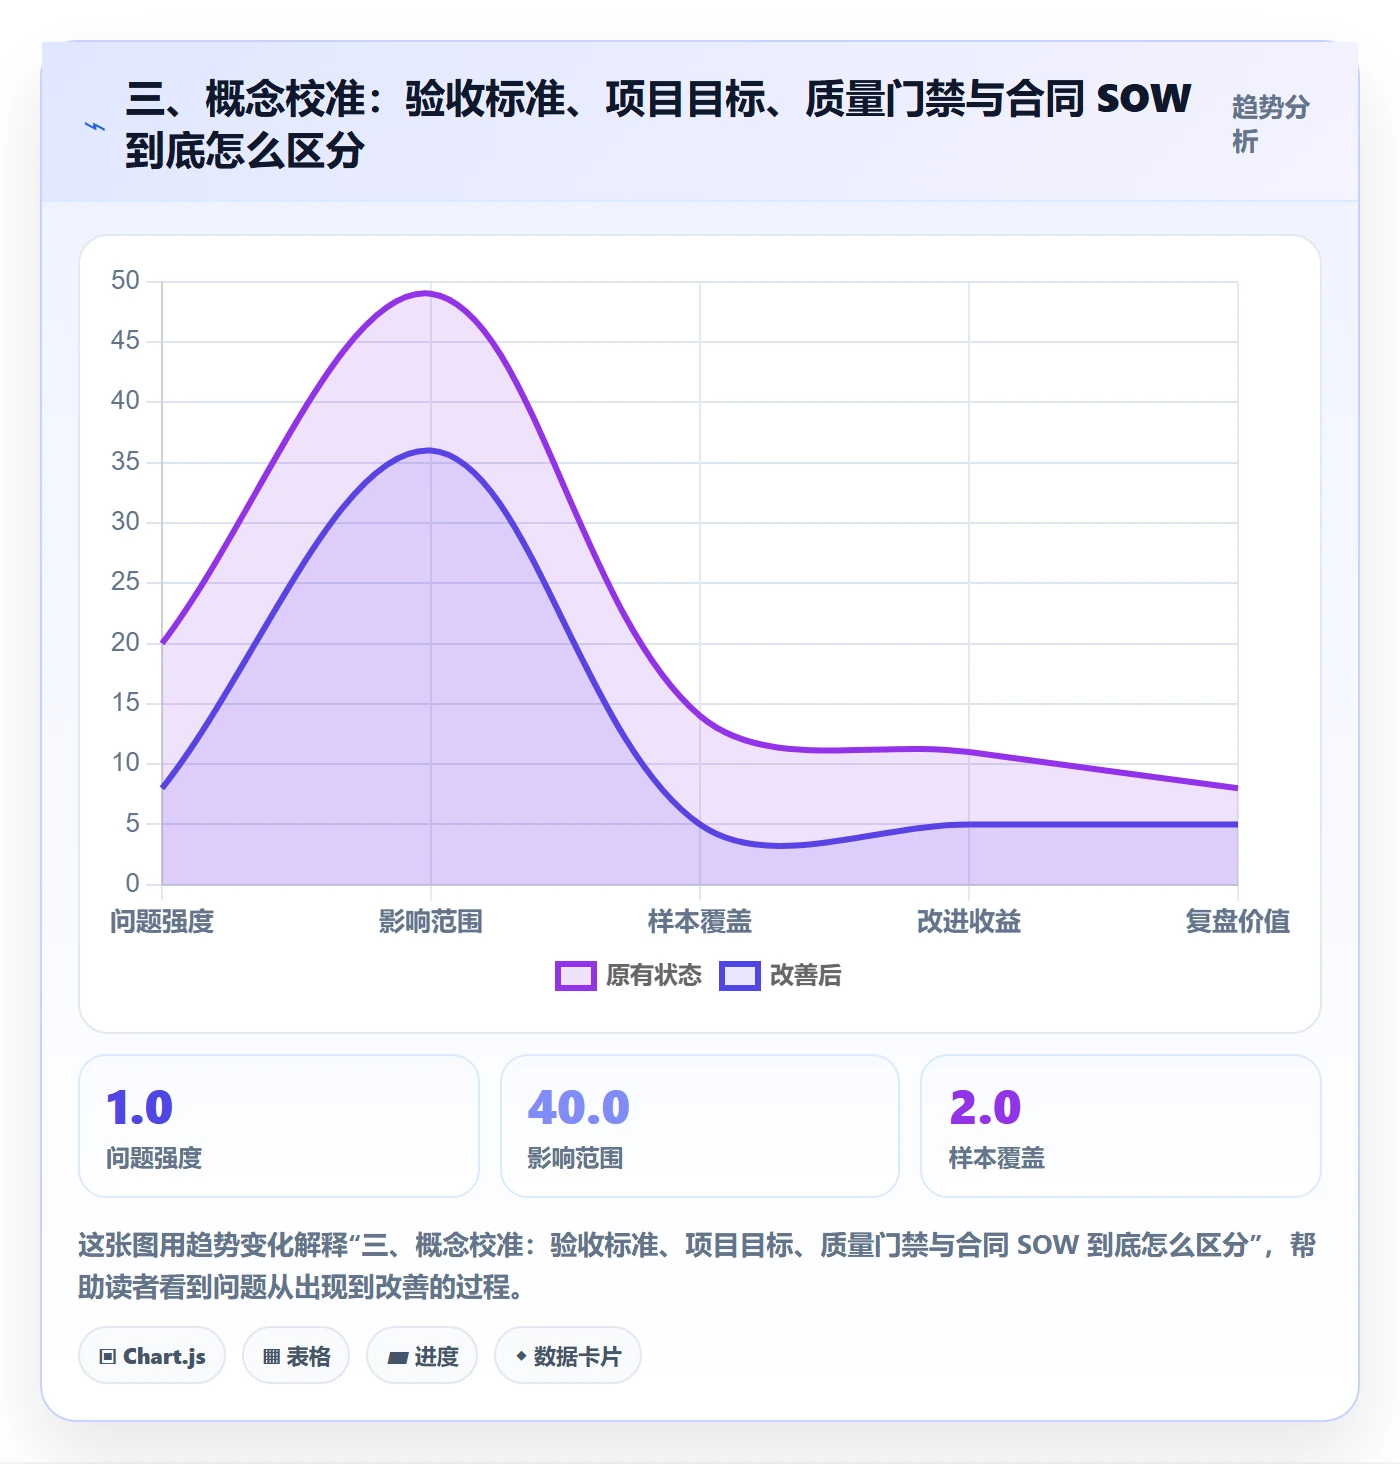Click the description paragraph starting 这张图用趋势变化
The height and width of the screenshot is (1464, 1400).
pyautogui.click(x=697, y=1266)
